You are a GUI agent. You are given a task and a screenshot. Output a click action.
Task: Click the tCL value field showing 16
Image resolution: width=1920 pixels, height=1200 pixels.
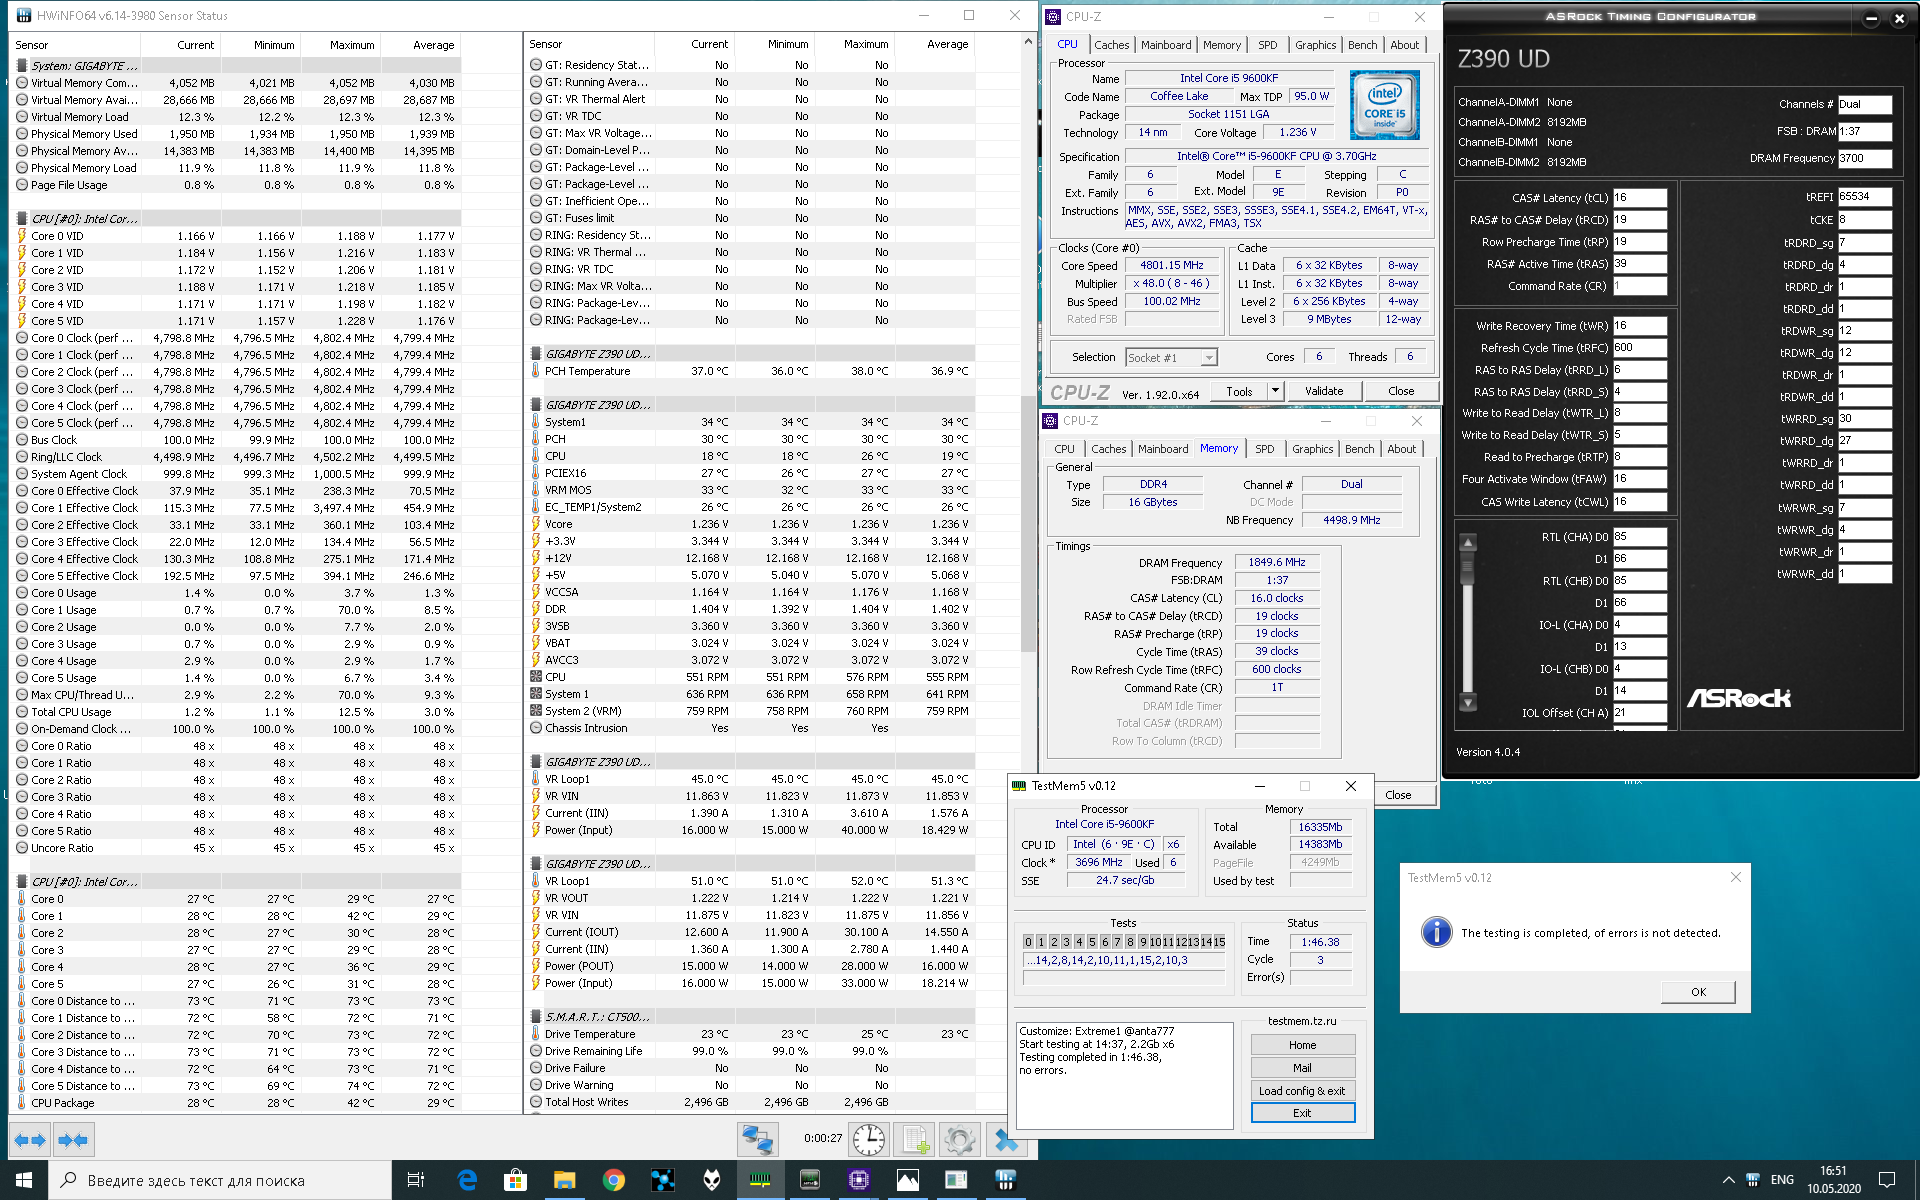[x=1638, y=198]
